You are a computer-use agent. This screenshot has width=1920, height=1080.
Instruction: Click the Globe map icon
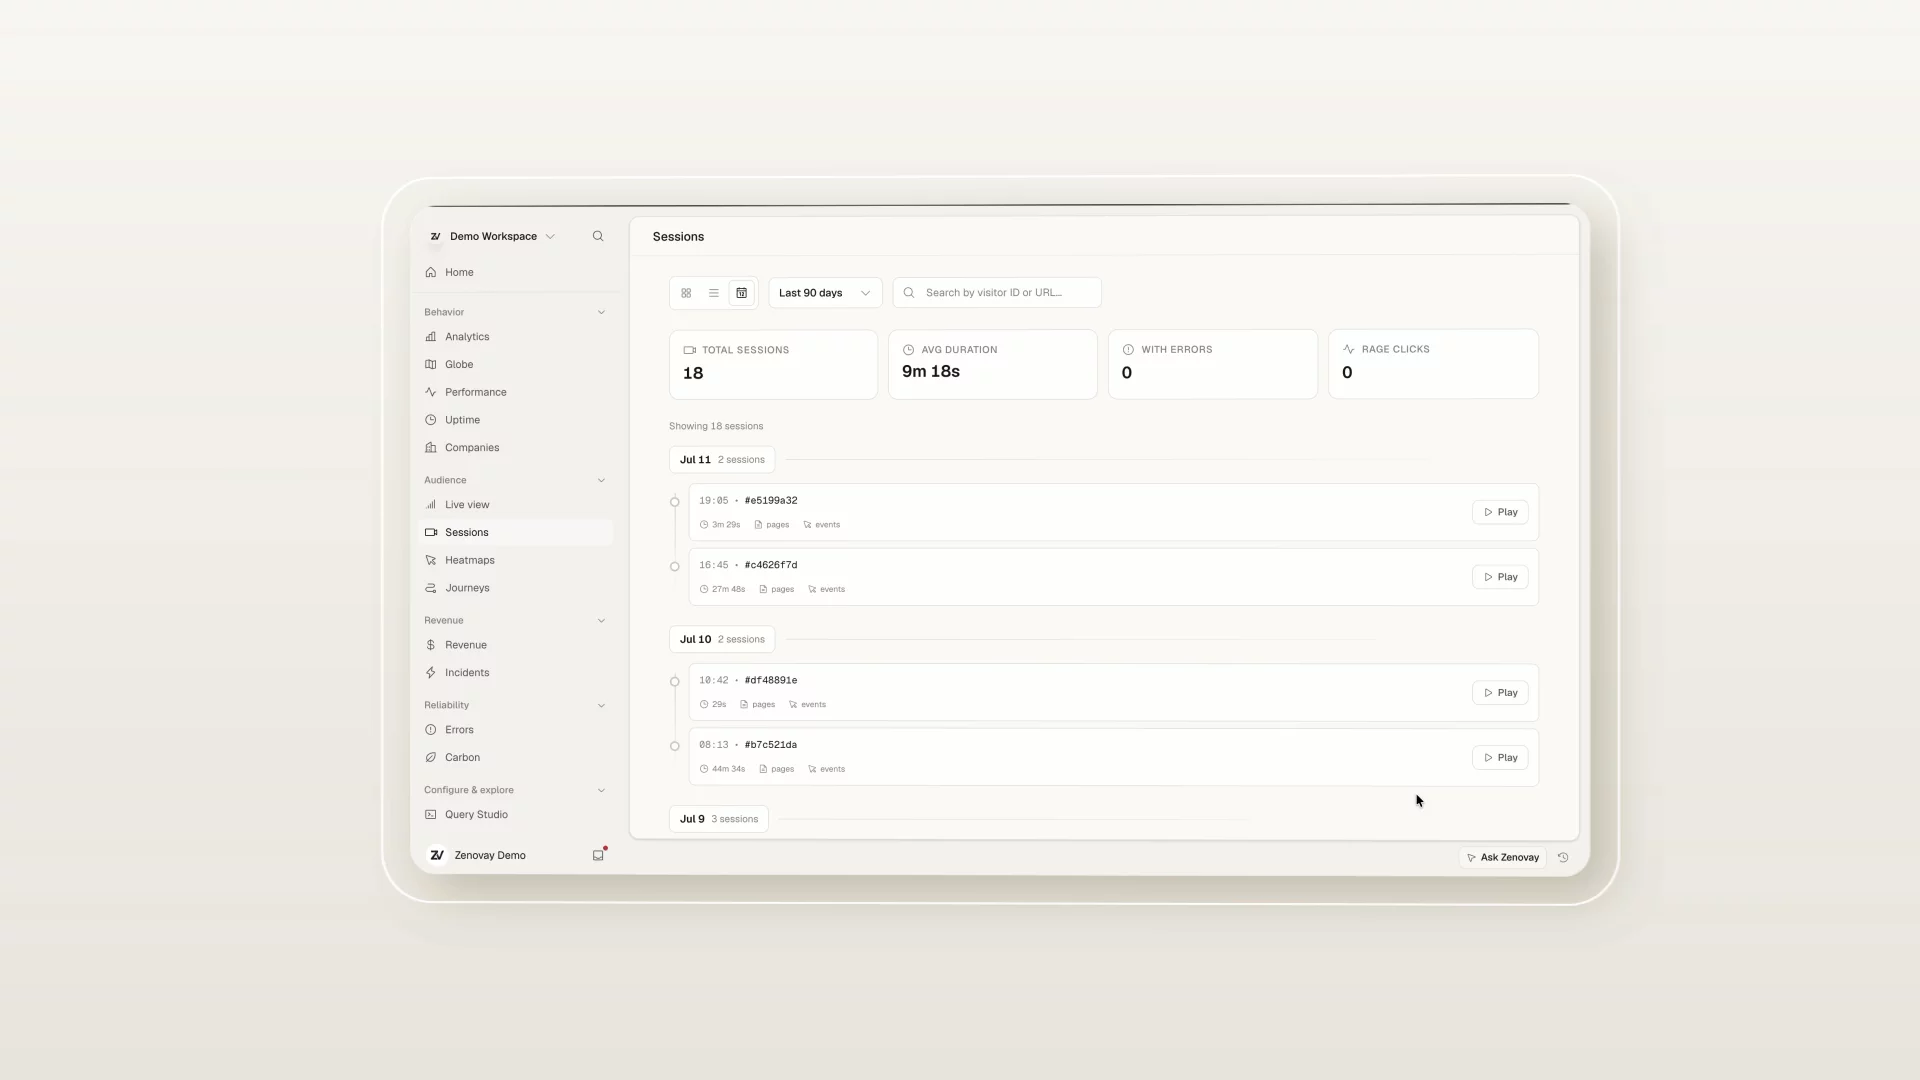click(430, 364)
